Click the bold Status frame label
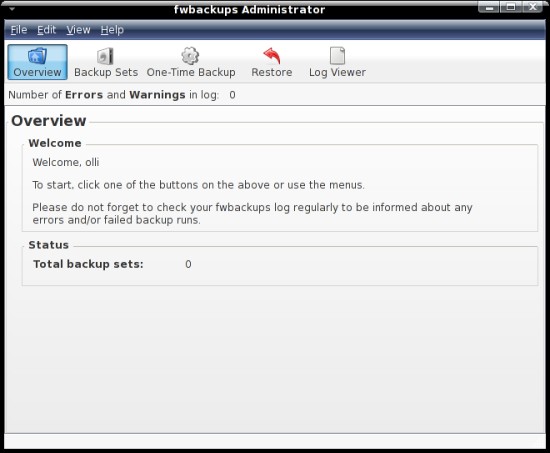This screenshot has width=550, height=453. pos(48,245)
